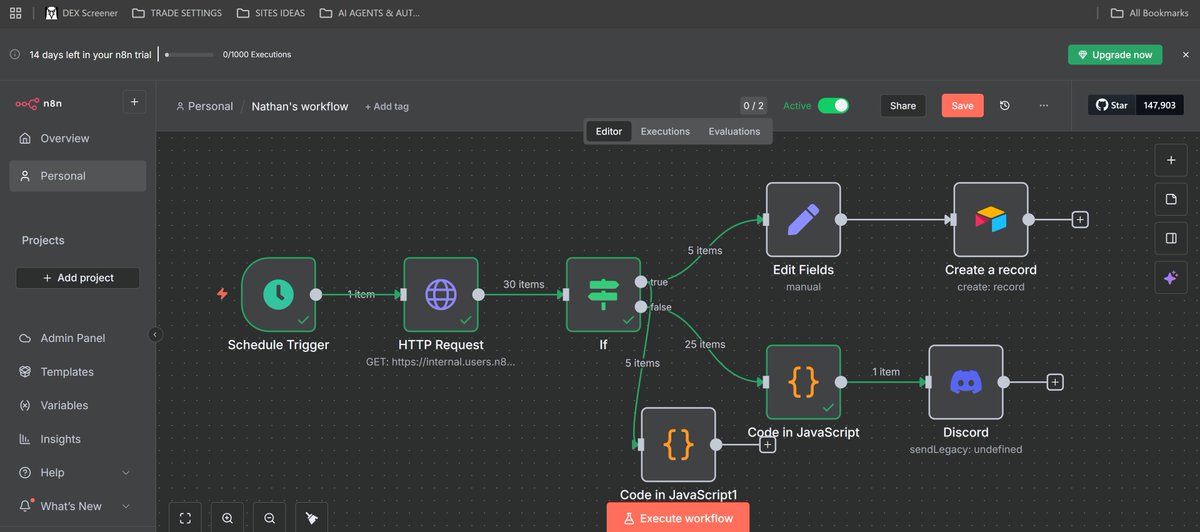Click the Add project button

78,278
